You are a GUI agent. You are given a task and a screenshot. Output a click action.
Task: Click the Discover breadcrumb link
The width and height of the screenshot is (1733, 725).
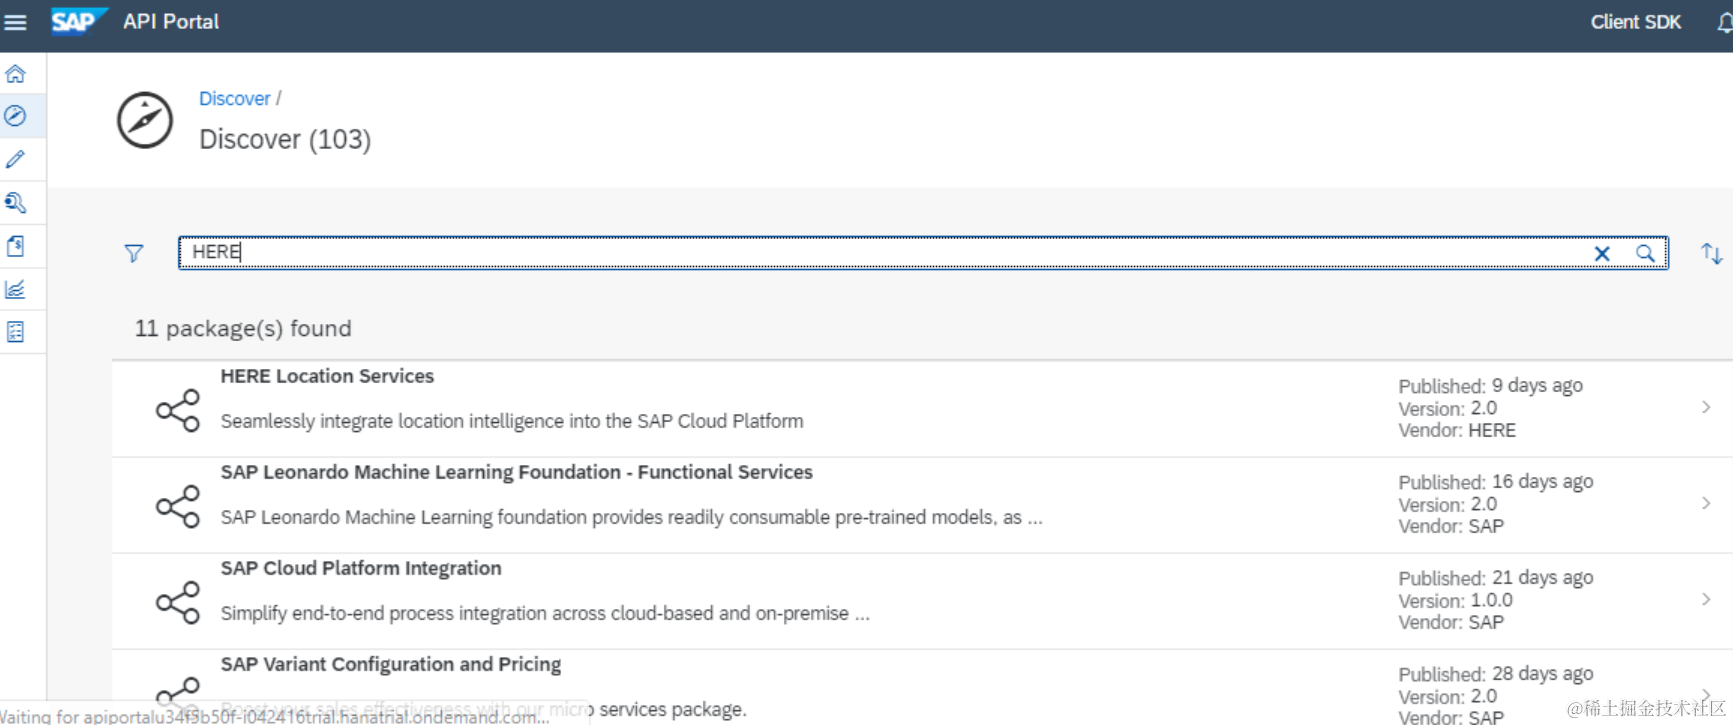point(234,99)
